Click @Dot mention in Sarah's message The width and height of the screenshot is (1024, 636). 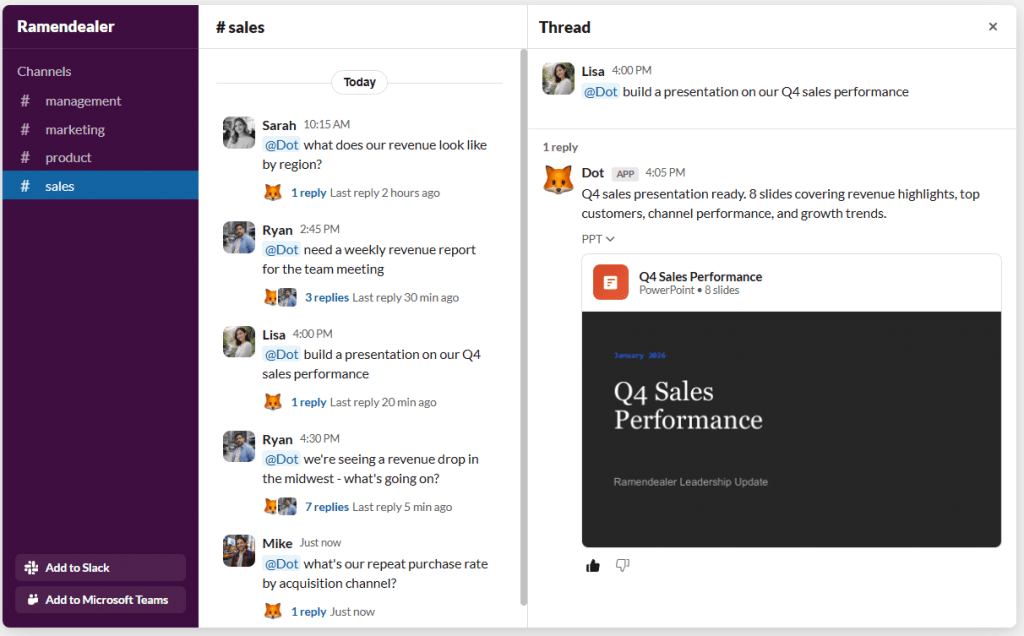click(x=281, y=145)
